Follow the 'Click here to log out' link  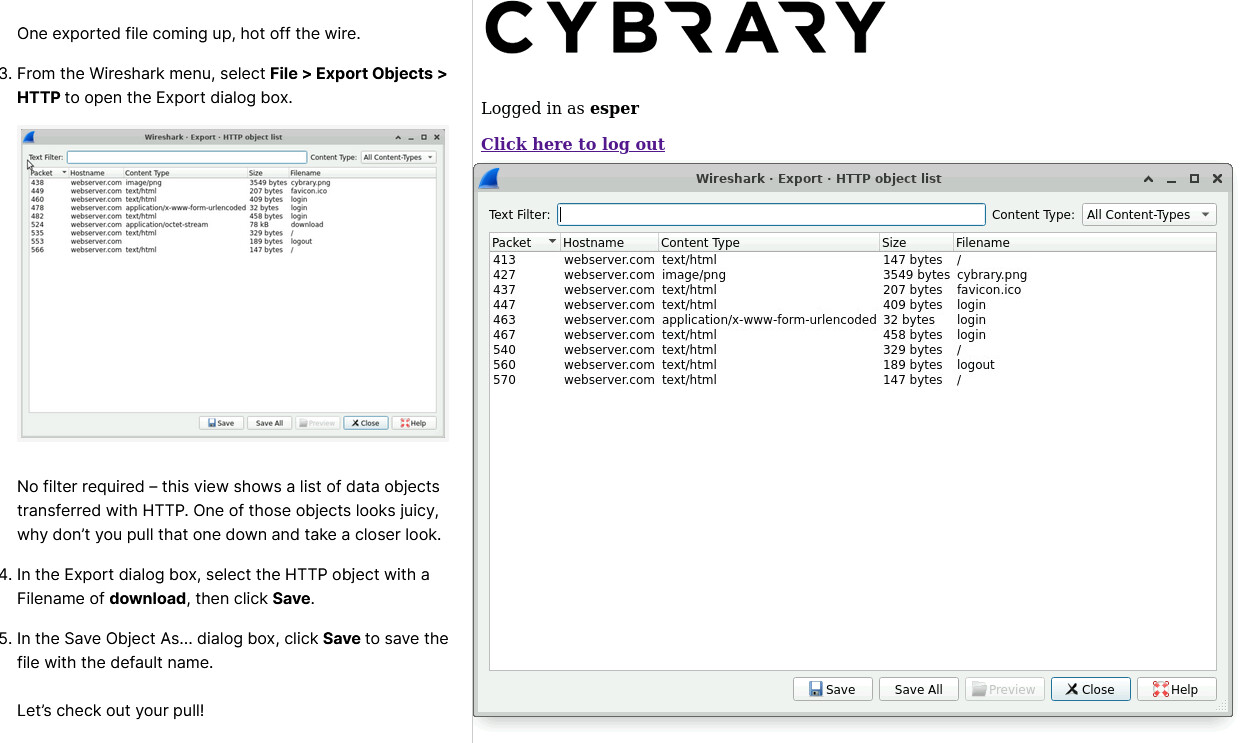(572, 144)
